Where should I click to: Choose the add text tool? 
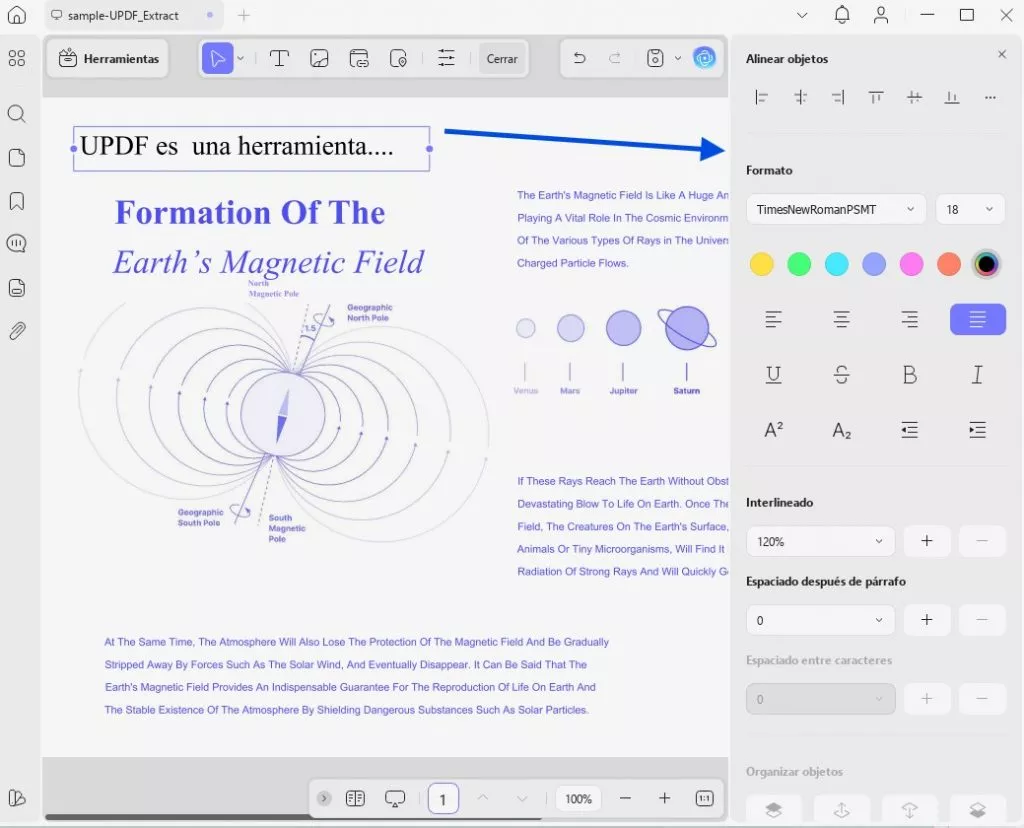click(x=280, y=59)
